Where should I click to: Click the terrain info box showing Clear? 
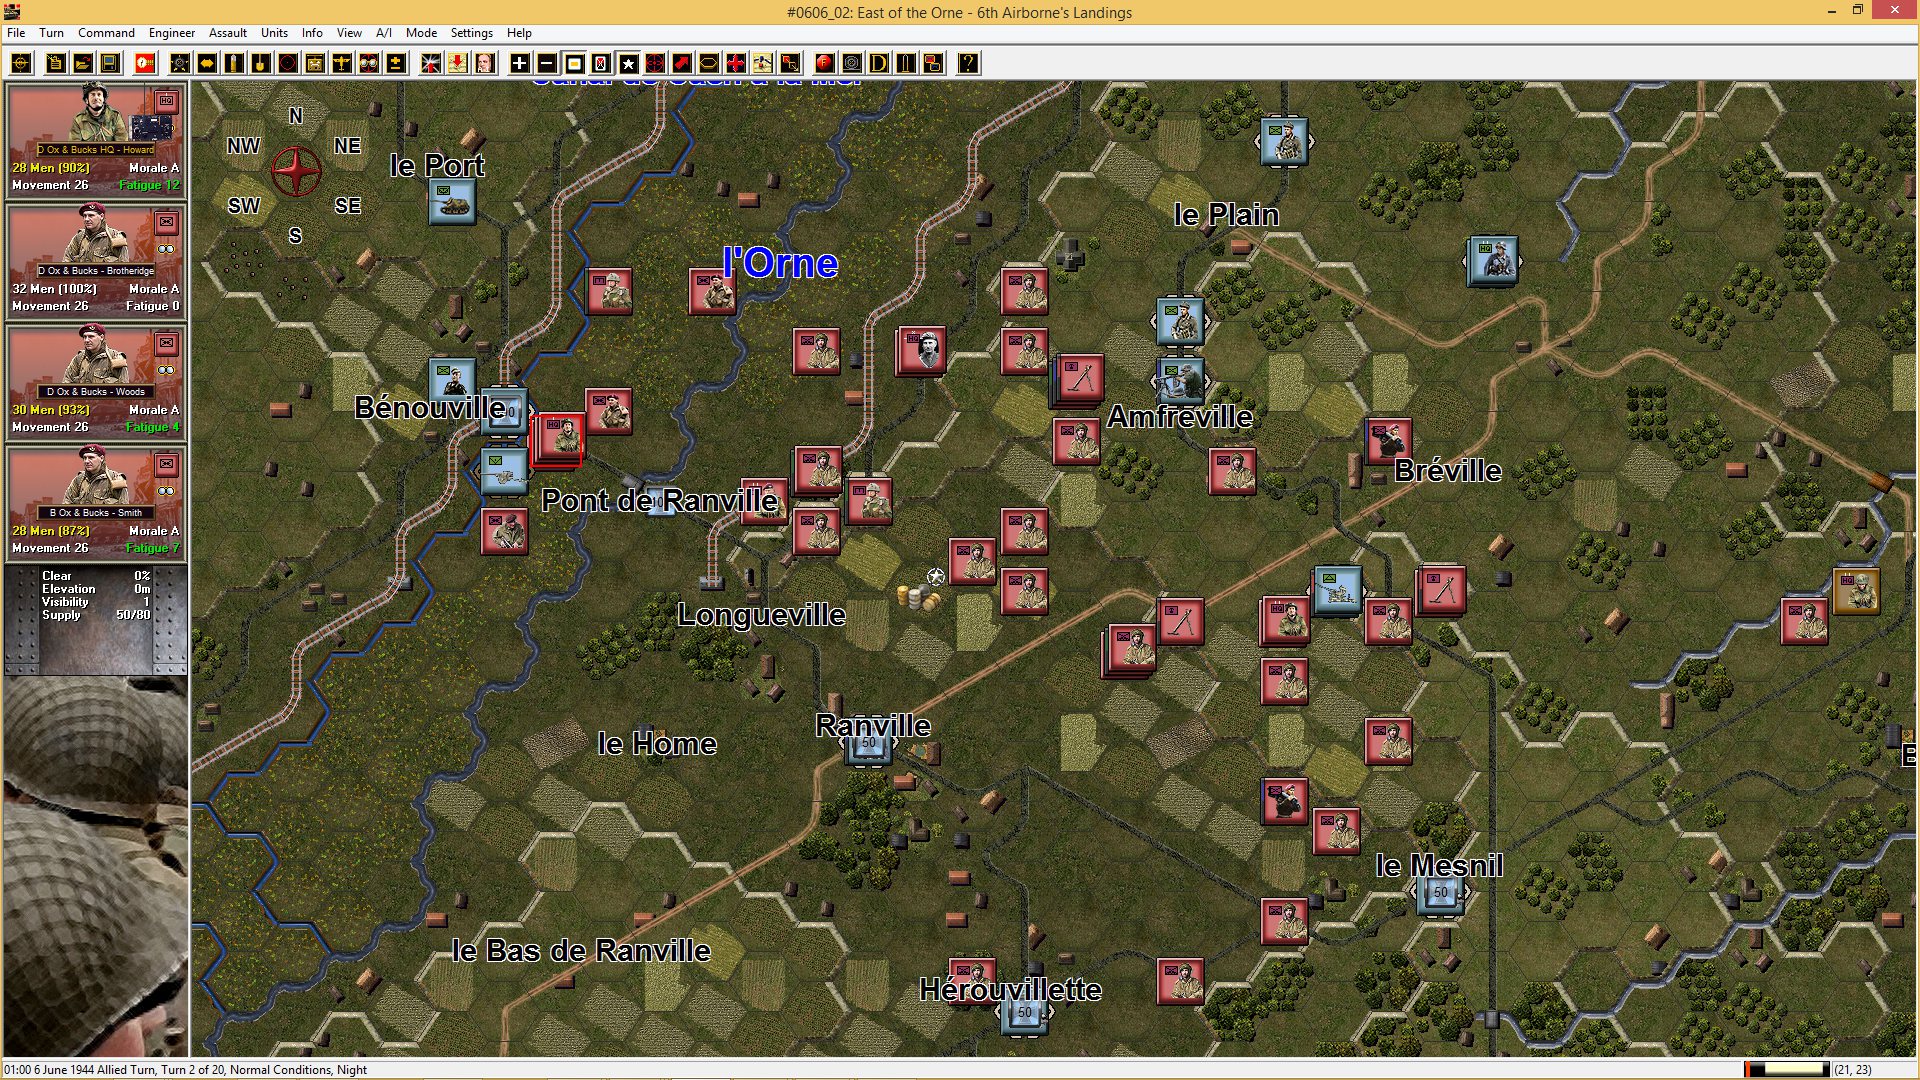coord(96,620)
